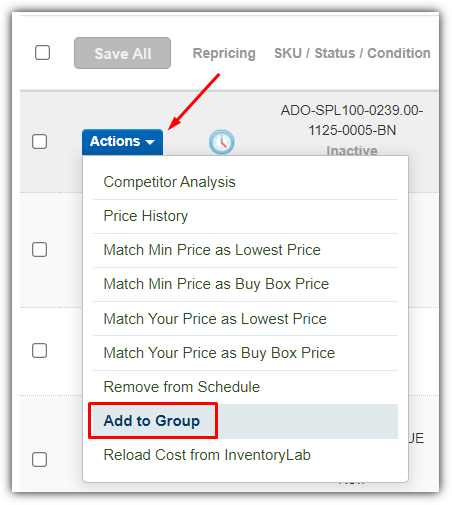Choose Competitor Analysis from Actions menu
Screen dimensions: 452x505
[x=245, y=182]
